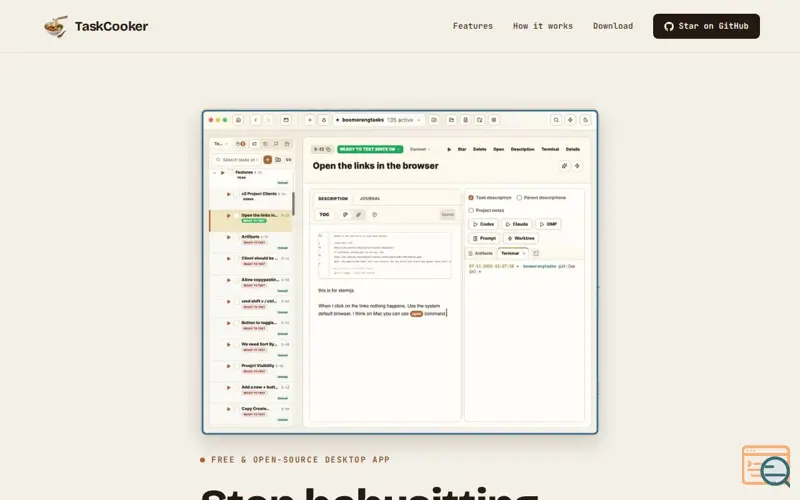Open the Download nav link
This screenshot has height=500, width=800.
[x=613, y=26]
